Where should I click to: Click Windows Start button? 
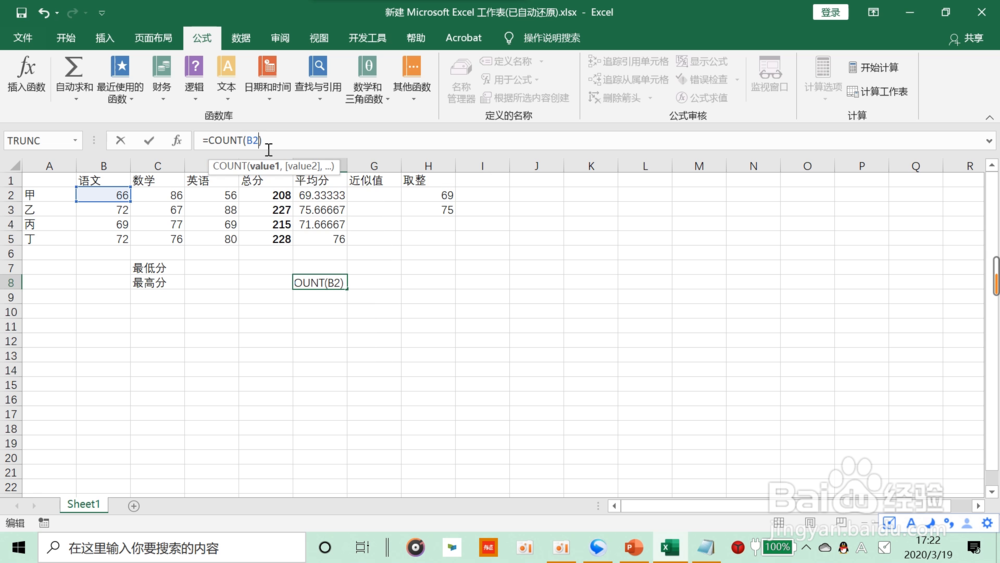(18, 548)
